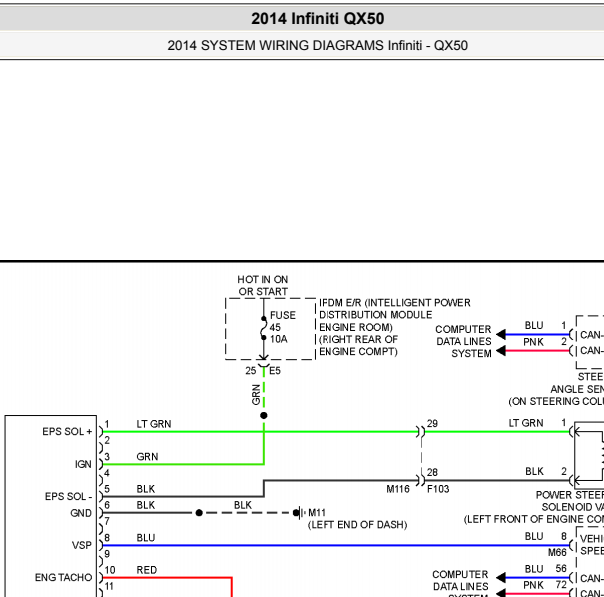Select the "BLU" label on the pin 8 wire at the control unit
The width and height of the screenshot is (604, 597).
point(146,538)
